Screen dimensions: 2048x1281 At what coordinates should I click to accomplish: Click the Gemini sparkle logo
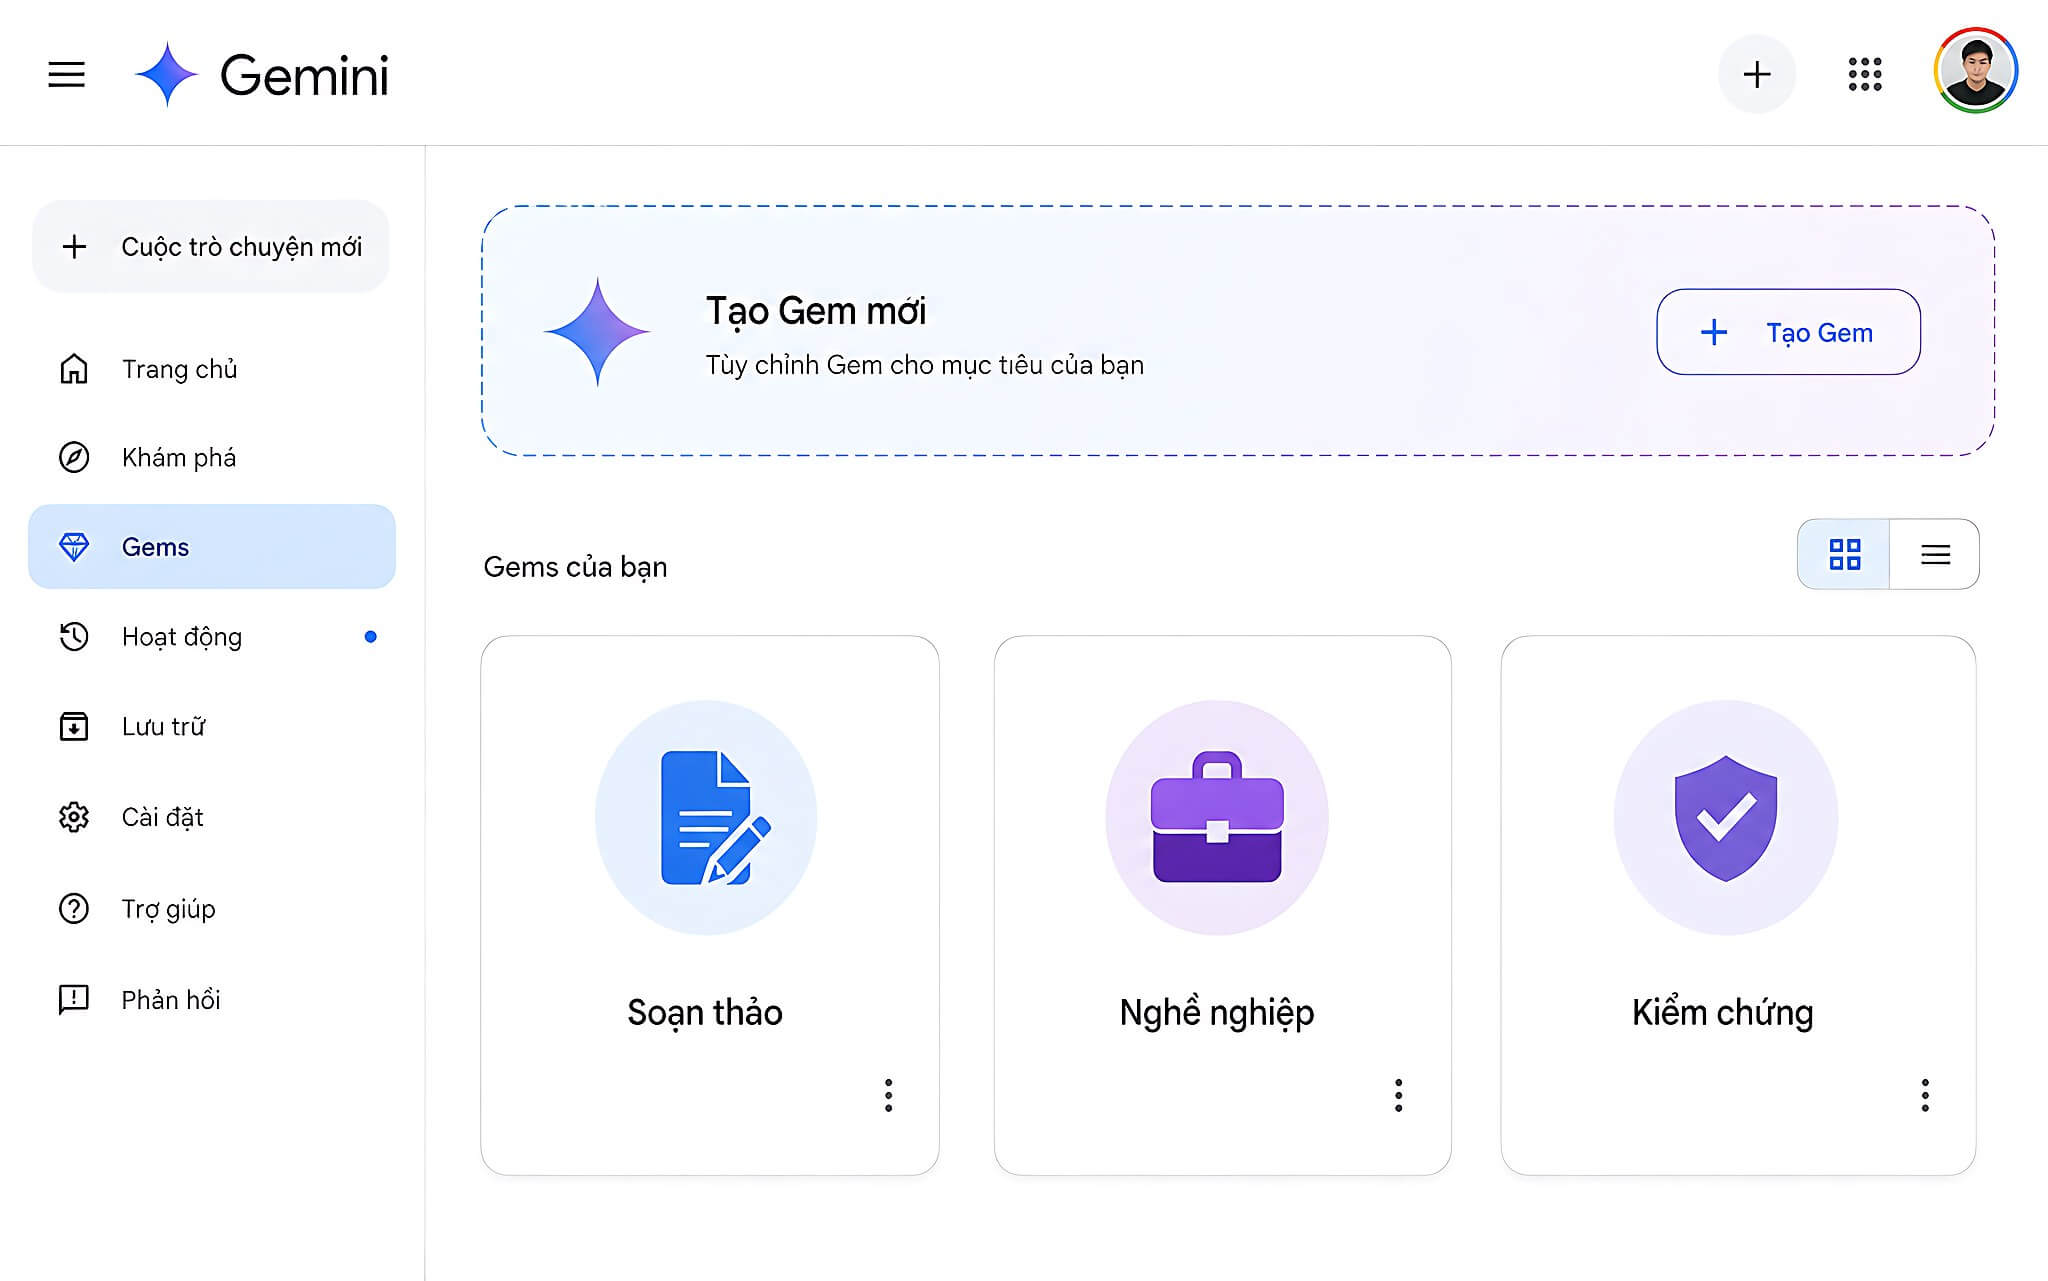coord(167,74)
